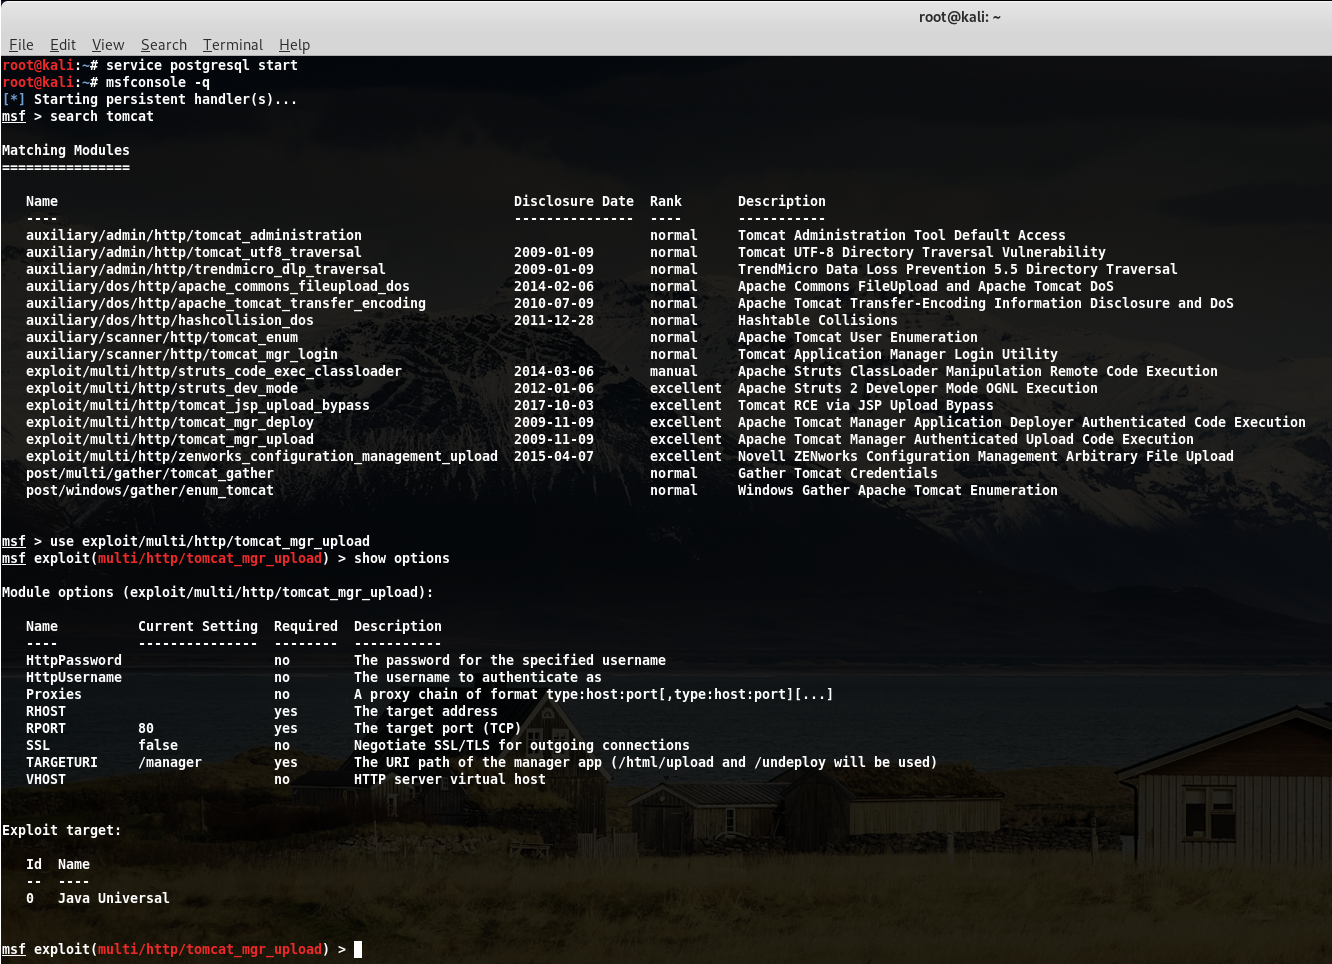Click the "Exploit target:" heading
1332x964 pixels.
pyautogui.click(x=62, y=830)
